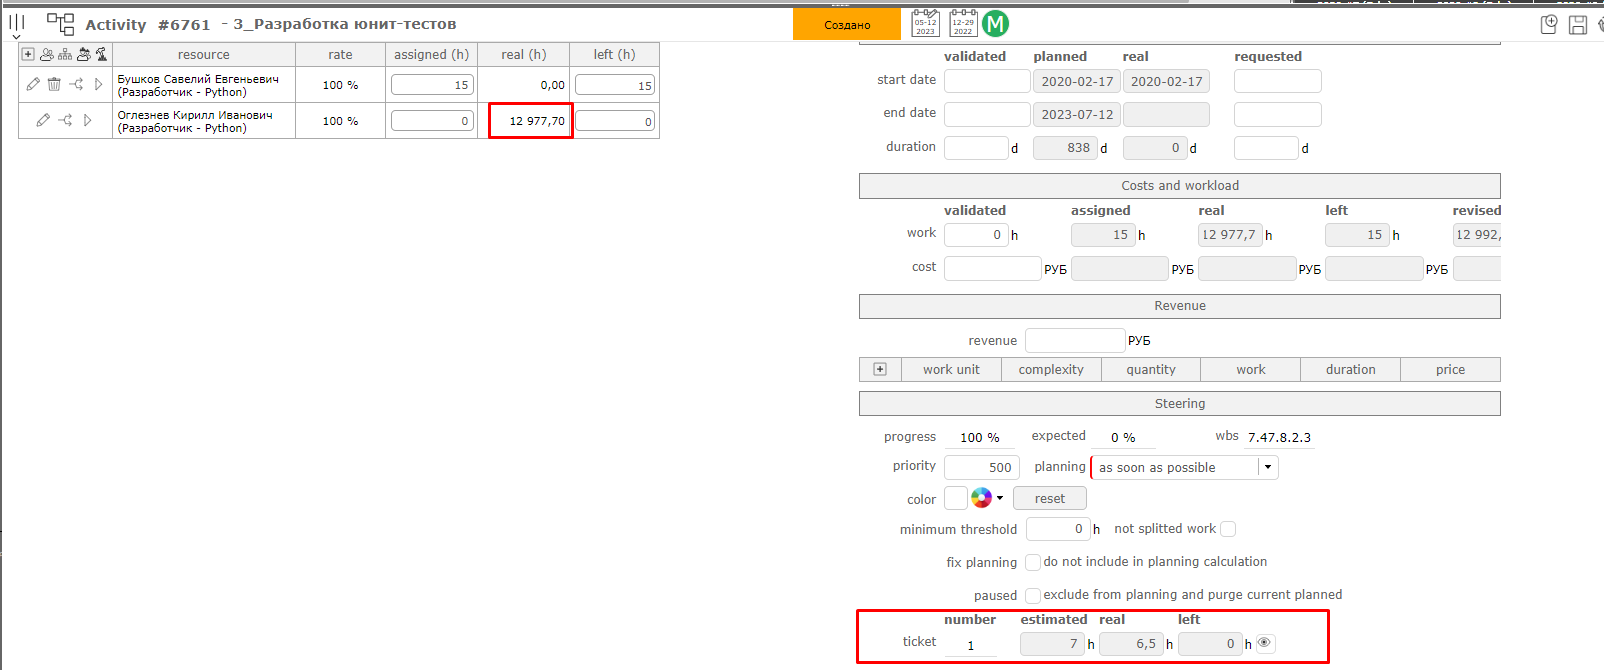Click the 05-12 2023 calendar date icon
Screen dimensions: 1604x670
point(925,24)
